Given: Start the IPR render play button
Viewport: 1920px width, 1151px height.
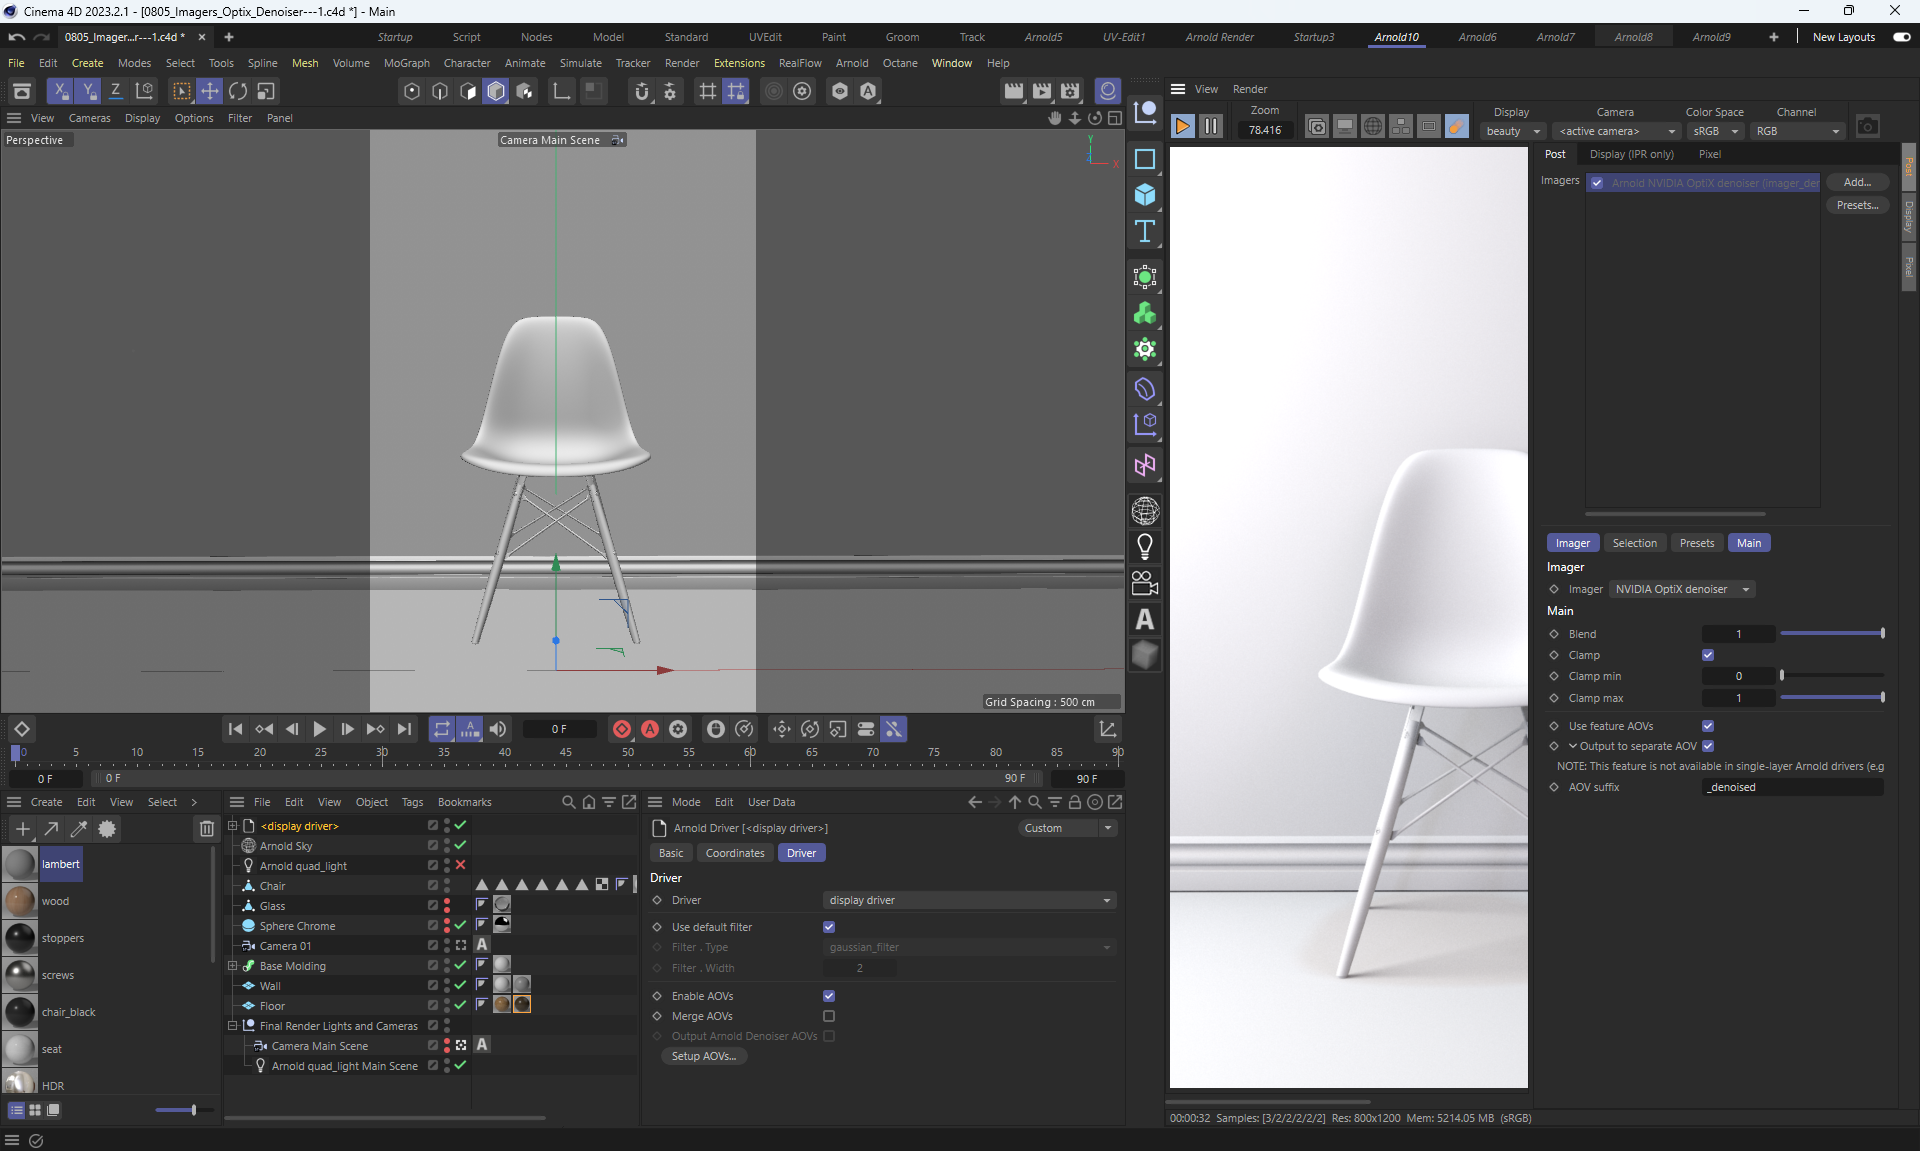Looking at the screenshot, I should pos(1182,127).
